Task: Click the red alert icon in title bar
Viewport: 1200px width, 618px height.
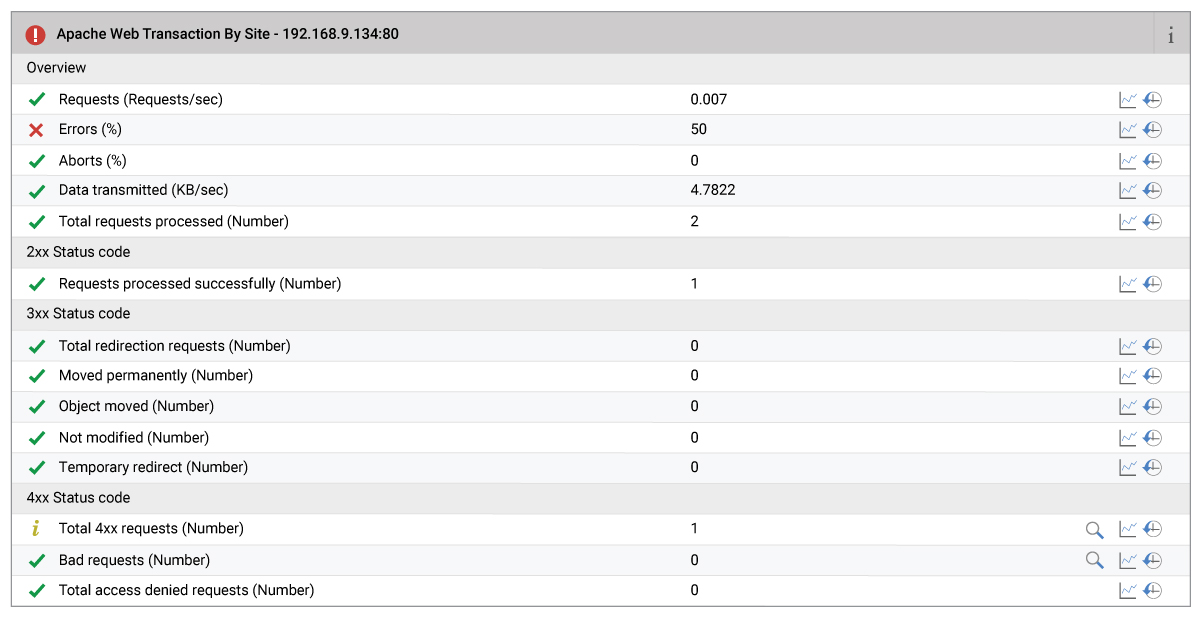Action: (36, 35)
